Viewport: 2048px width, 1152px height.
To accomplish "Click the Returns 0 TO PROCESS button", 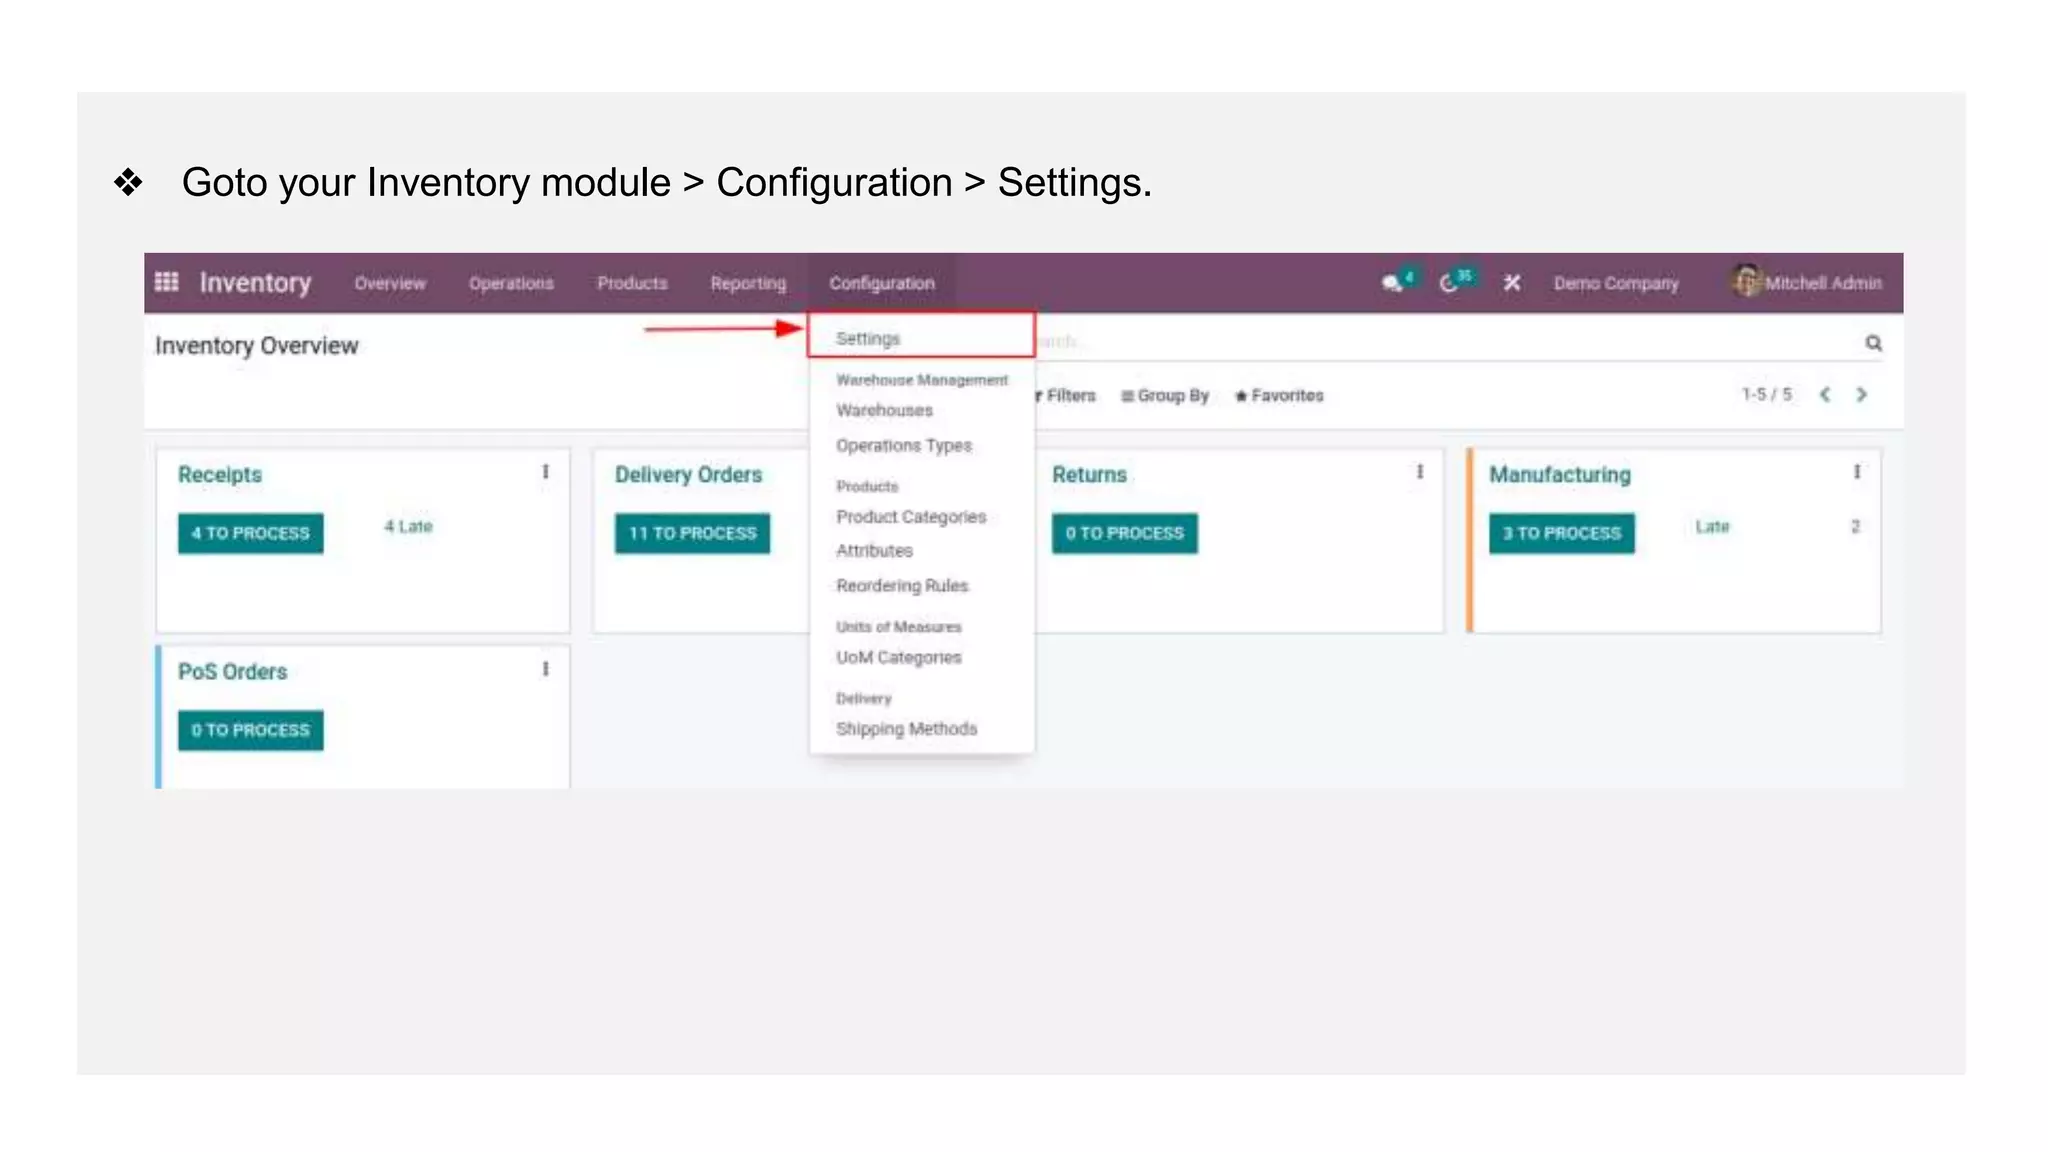I will tap(1124, 533).
